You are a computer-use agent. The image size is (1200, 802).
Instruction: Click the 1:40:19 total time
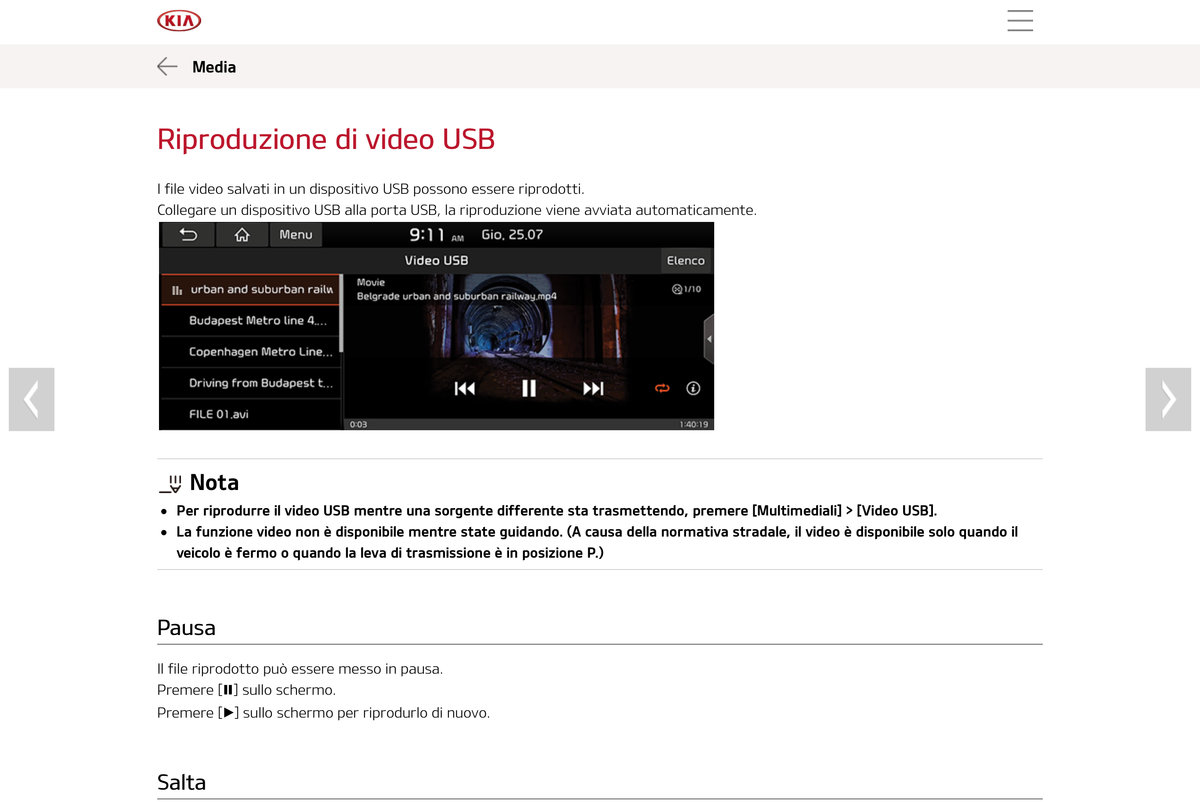point(694,425)
